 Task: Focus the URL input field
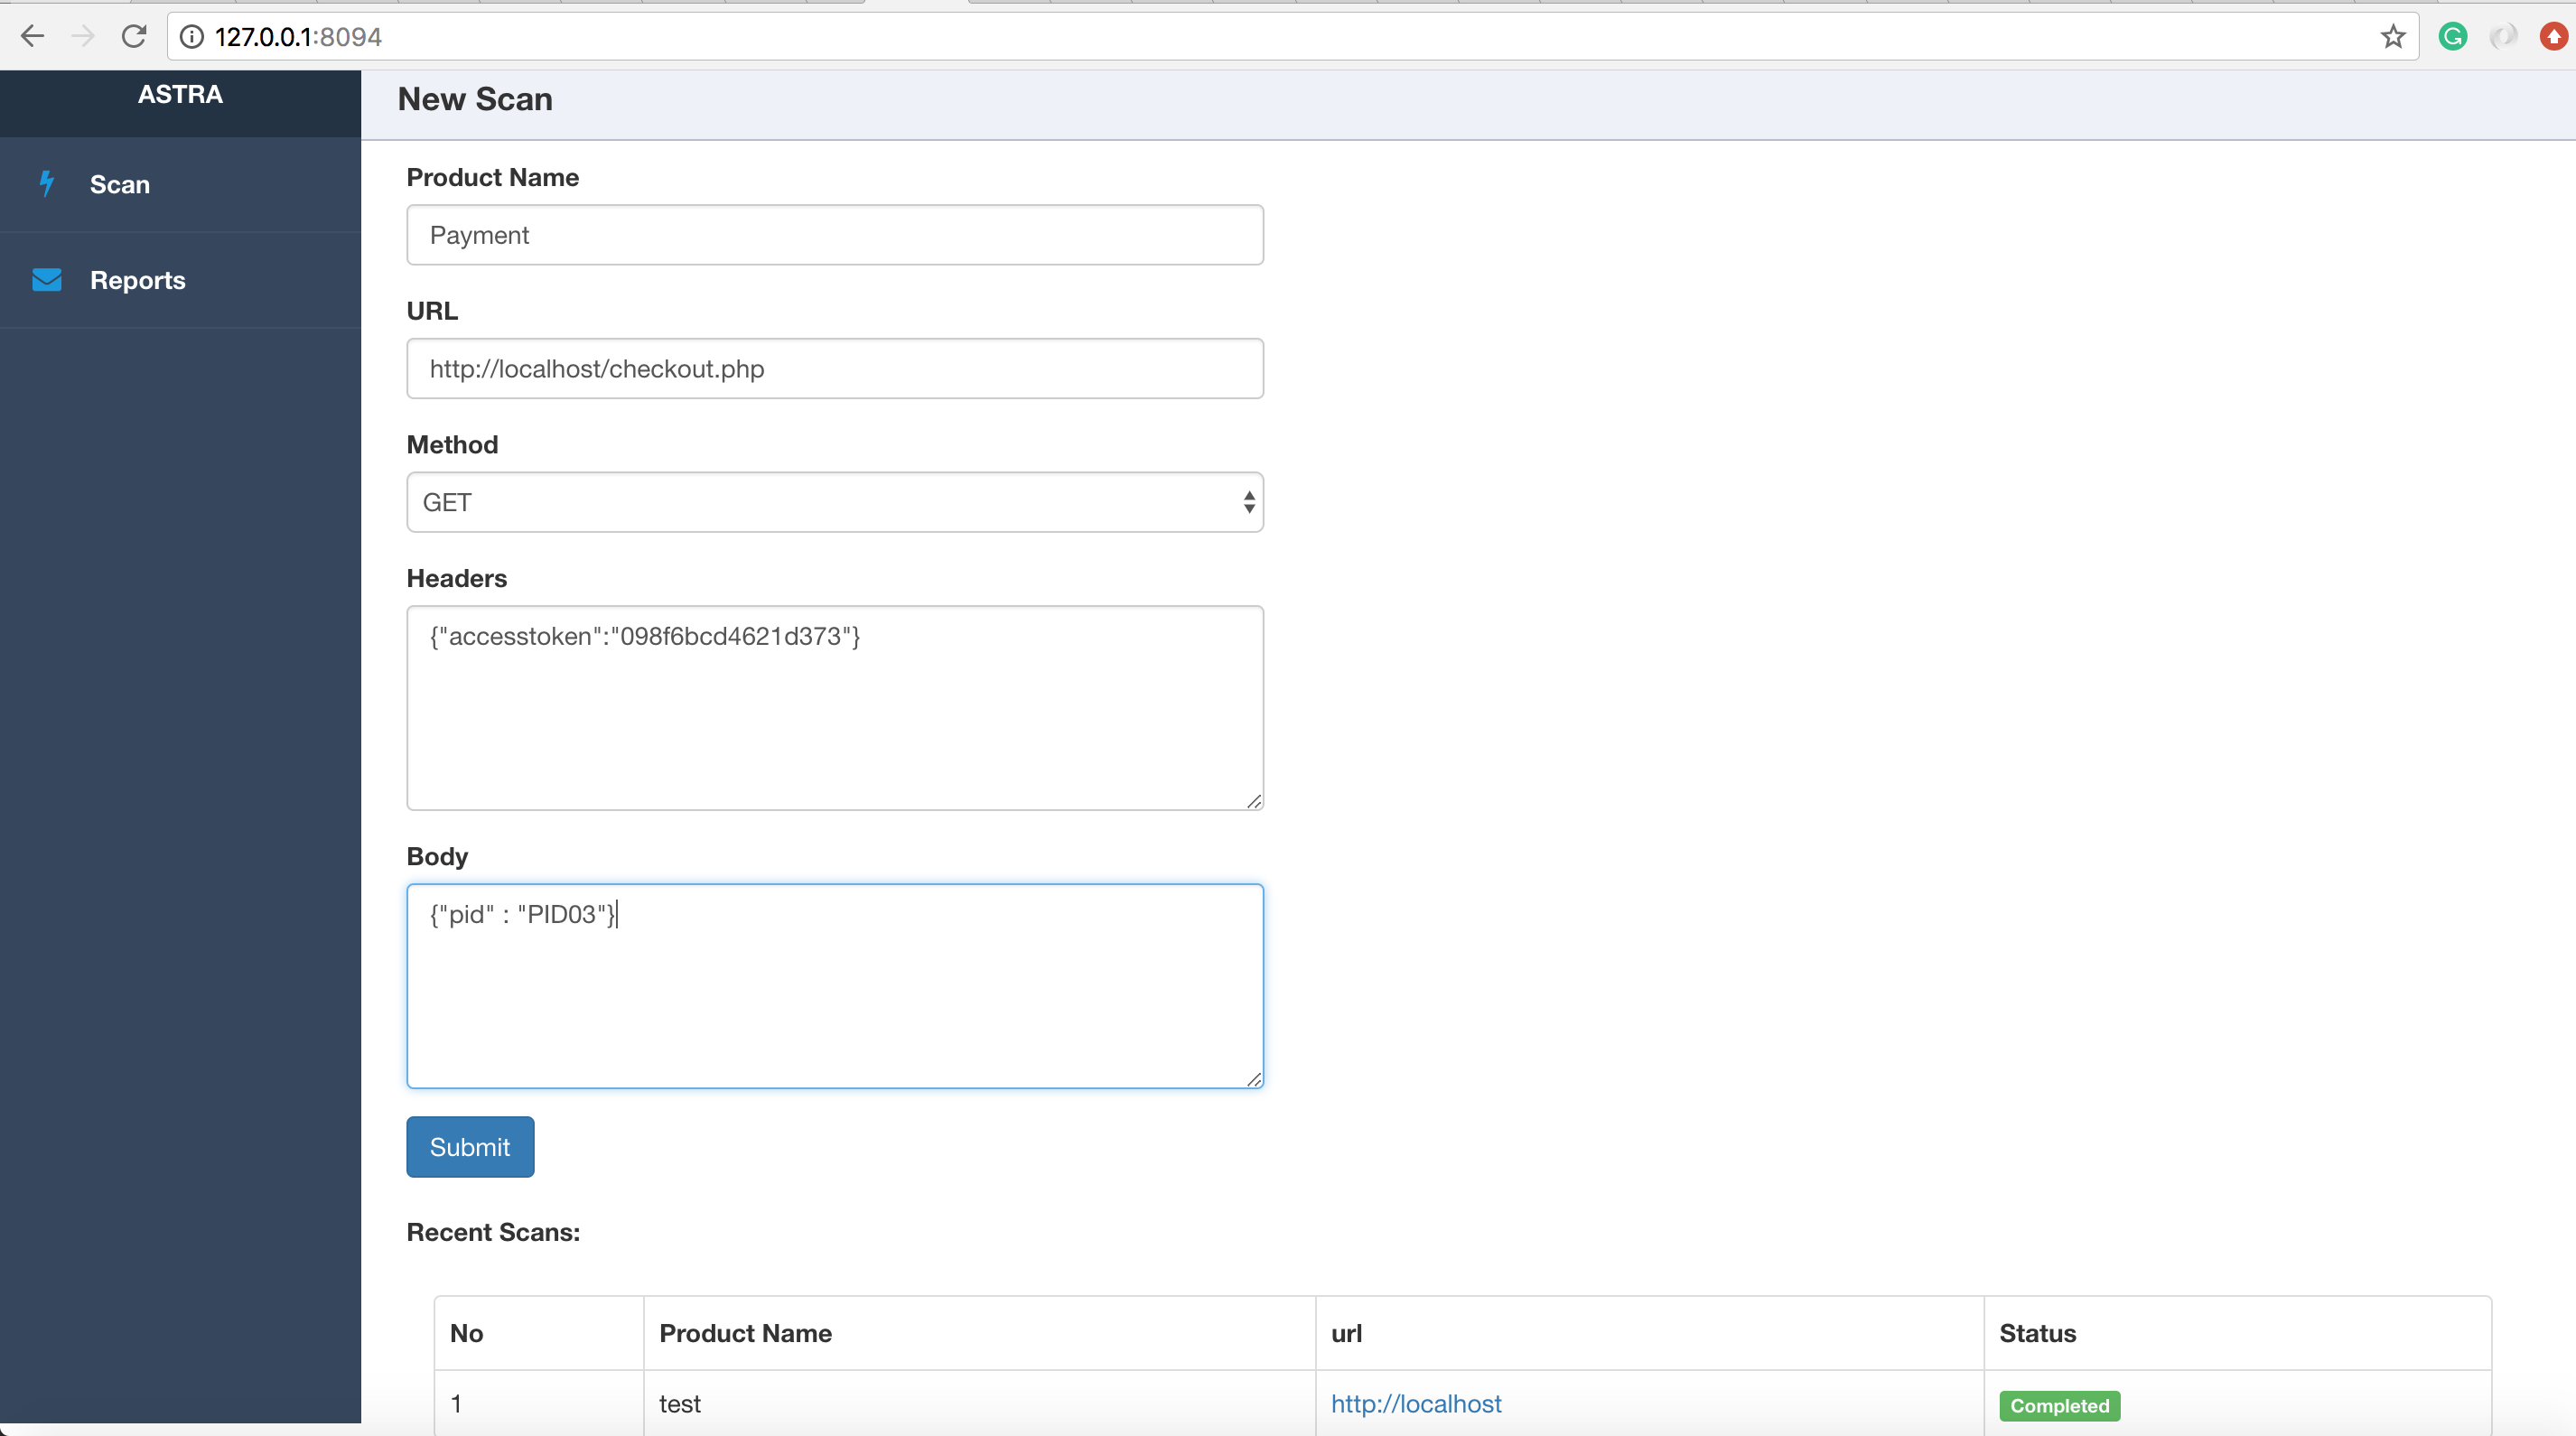point(835,369)
